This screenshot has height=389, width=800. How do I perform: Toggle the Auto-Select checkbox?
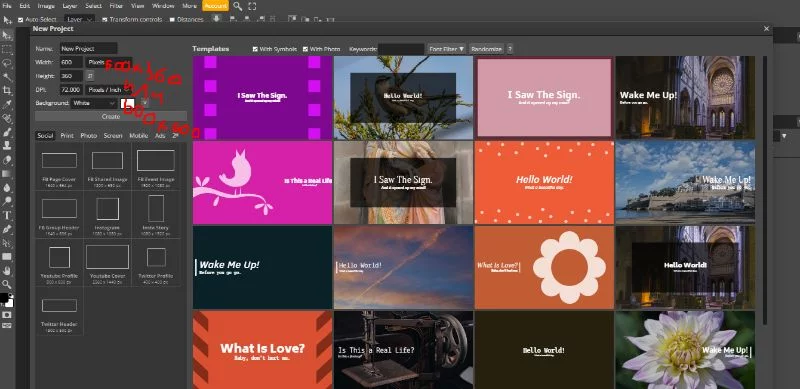[20, 19]
